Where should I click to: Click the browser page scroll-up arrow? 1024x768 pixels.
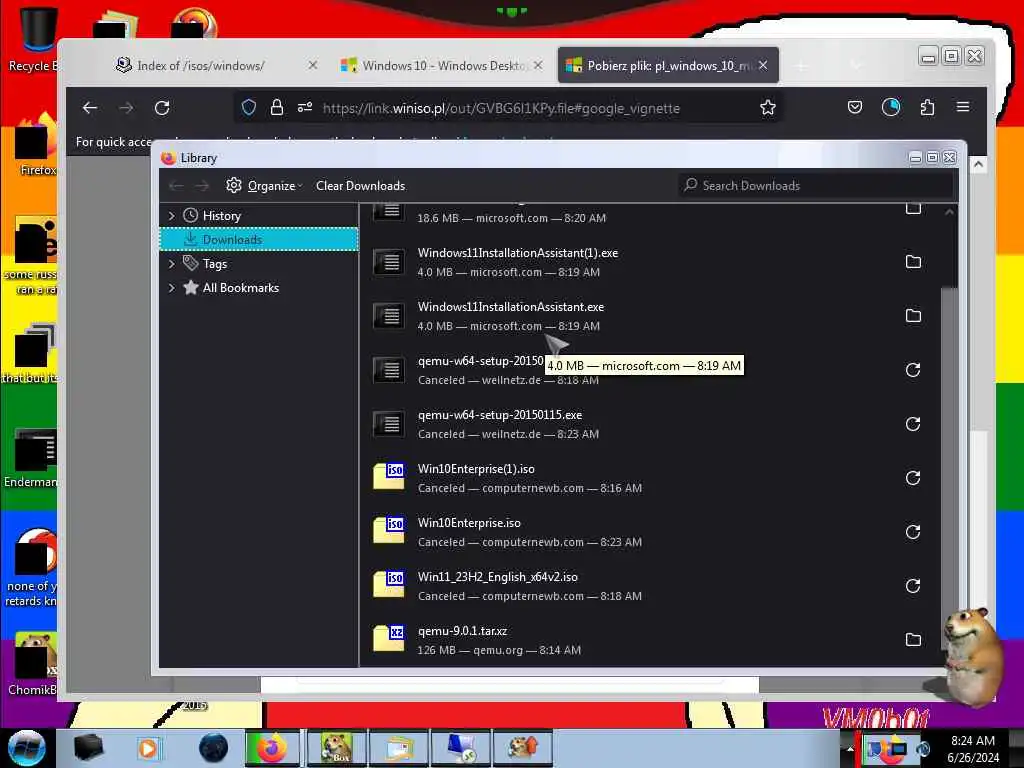point(978,165)
